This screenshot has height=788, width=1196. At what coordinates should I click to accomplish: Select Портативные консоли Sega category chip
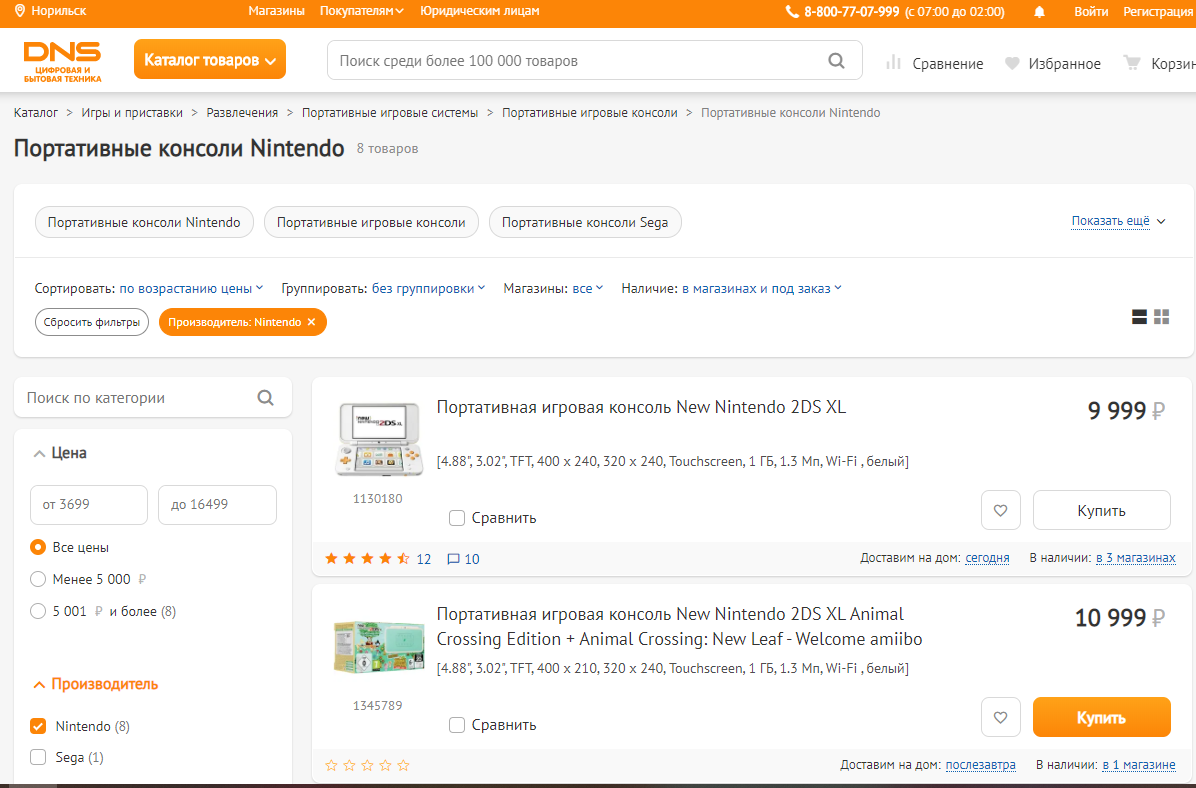(585, 222)
